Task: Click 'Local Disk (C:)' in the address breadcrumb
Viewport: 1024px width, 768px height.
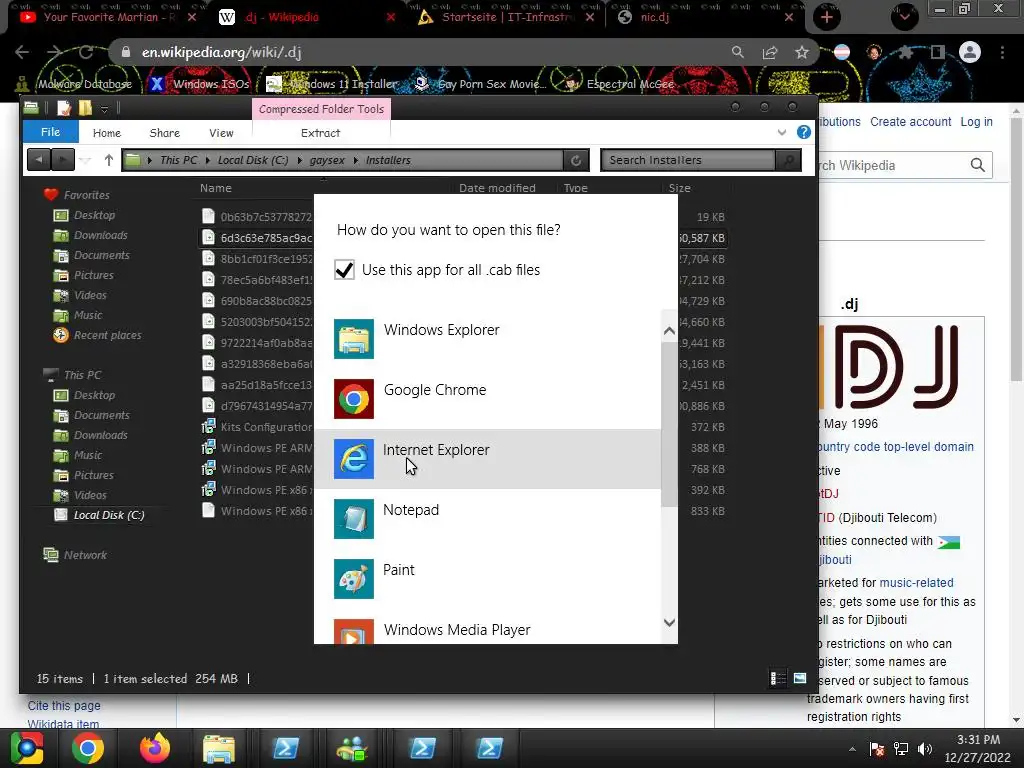Action: (253, 160)
